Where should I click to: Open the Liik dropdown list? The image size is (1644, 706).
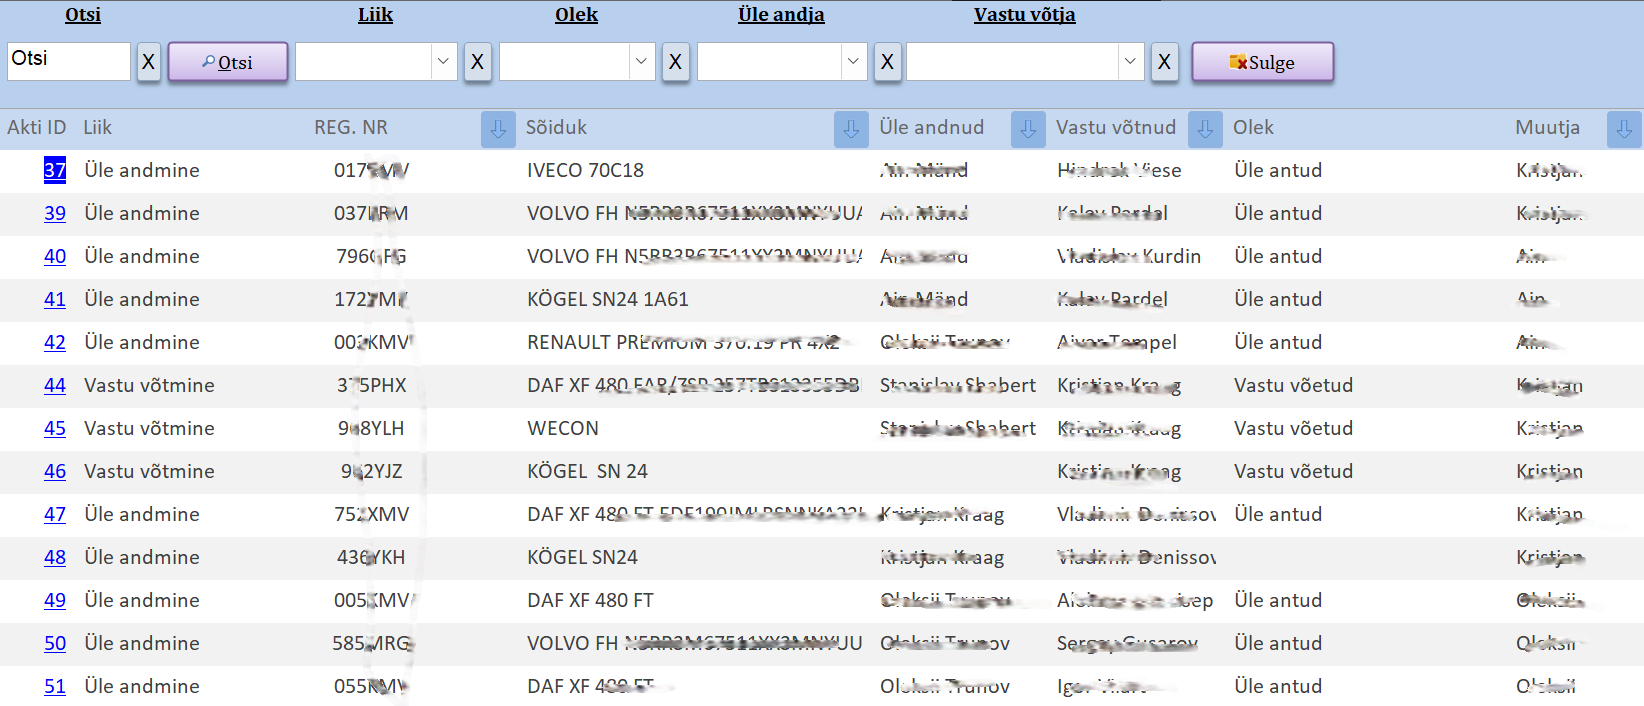(443, 62)
